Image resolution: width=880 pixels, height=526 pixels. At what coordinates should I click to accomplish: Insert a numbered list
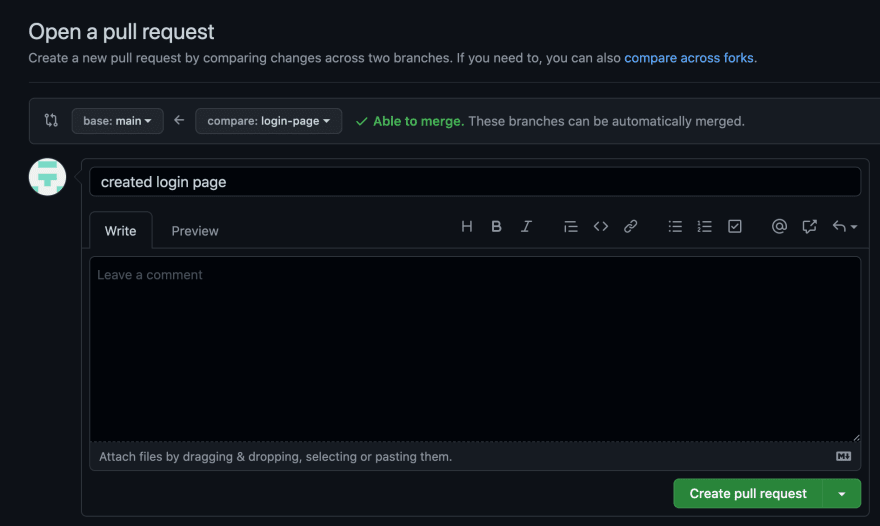tap(704, 226)
